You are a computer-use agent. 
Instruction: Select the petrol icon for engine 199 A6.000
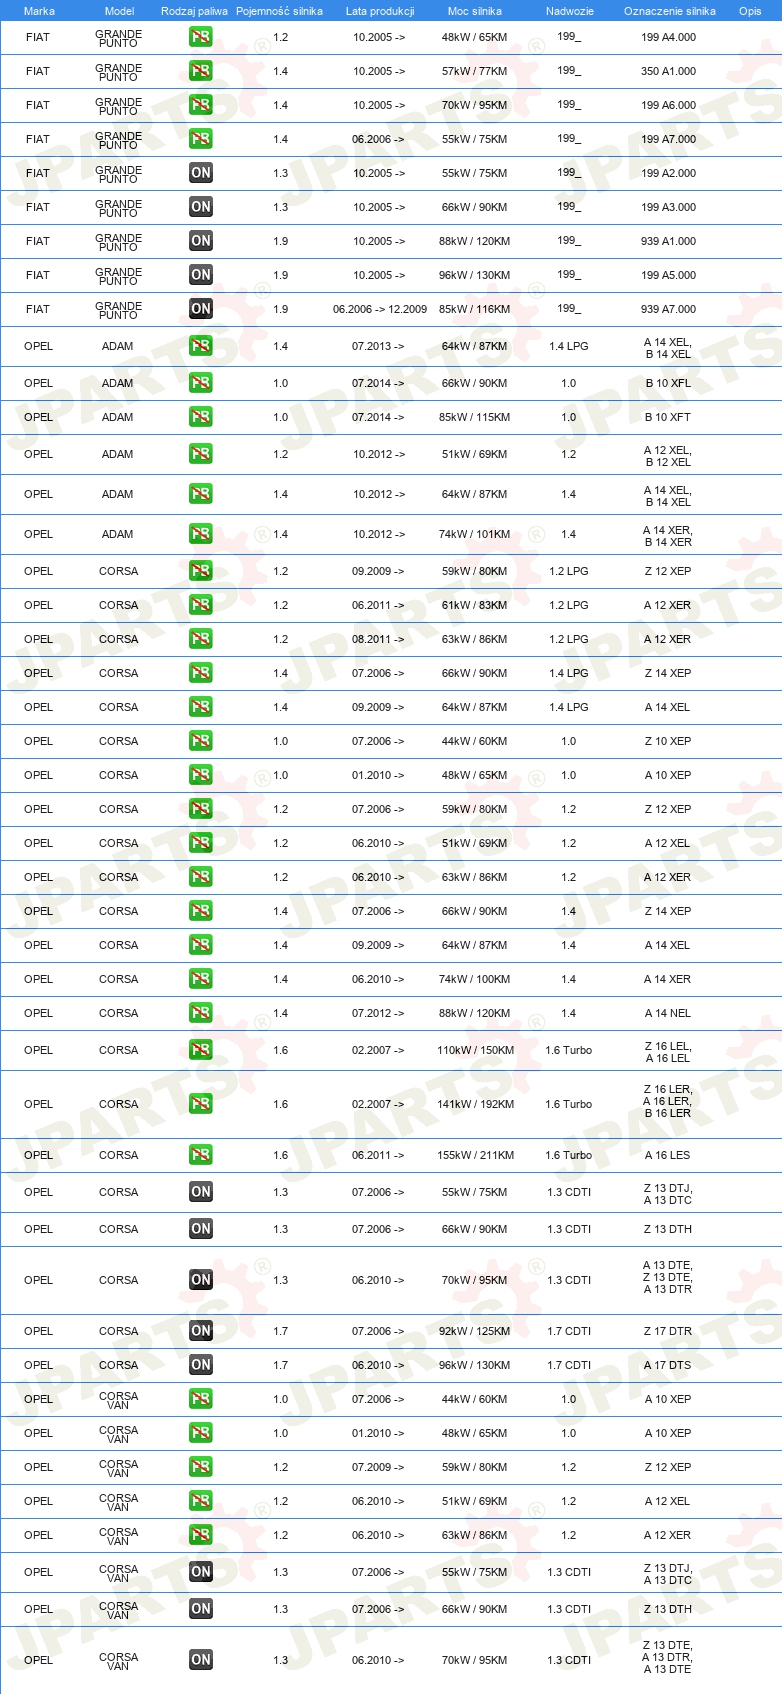(201, 105)
